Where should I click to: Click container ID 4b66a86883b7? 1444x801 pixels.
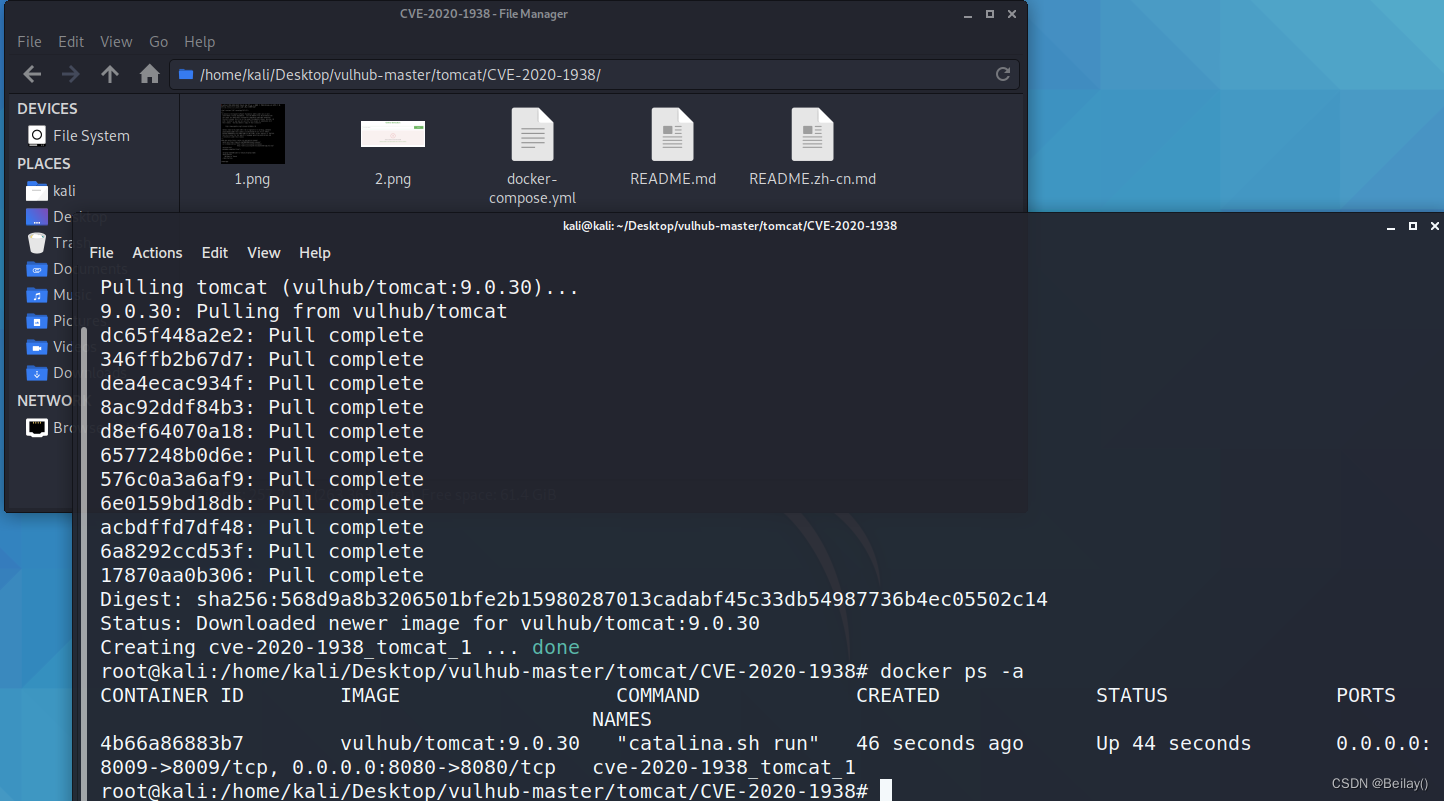click(172, 743)
